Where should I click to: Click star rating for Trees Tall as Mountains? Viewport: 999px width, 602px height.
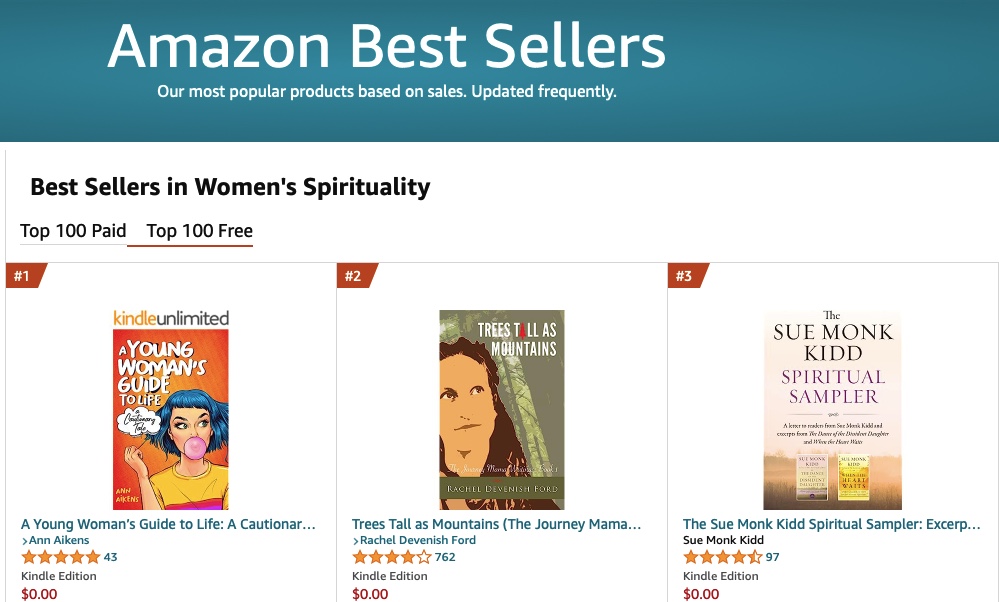pos(391,557)
